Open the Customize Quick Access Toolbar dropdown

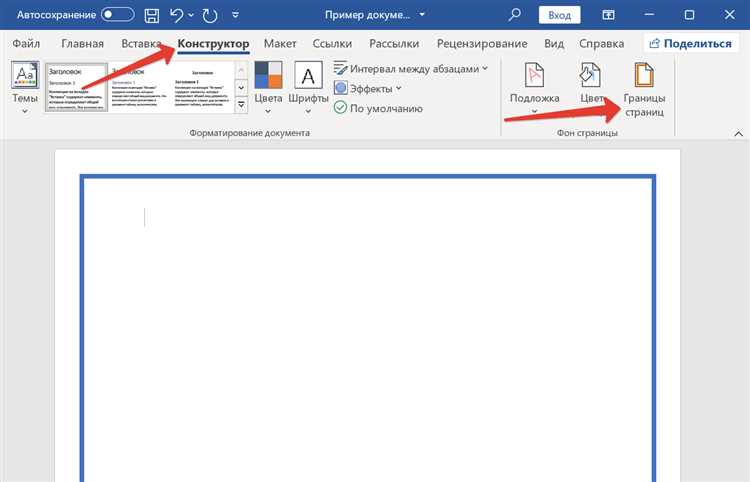[x=235, y=15]
